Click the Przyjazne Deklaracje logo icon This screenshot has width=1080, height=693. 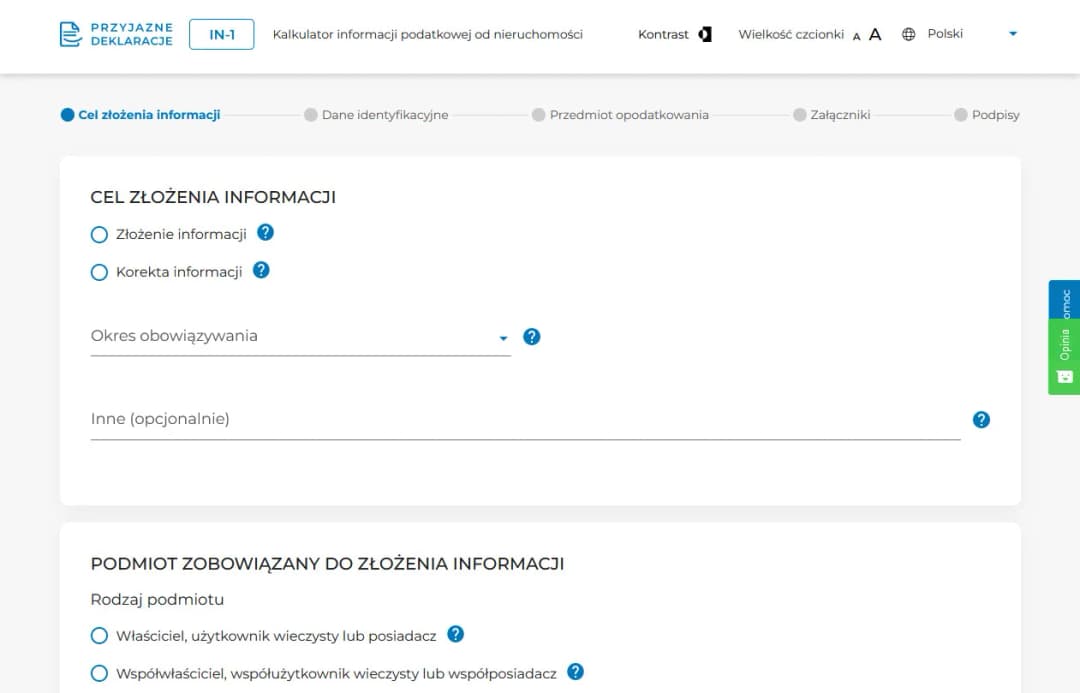click(x=68, y=33)
